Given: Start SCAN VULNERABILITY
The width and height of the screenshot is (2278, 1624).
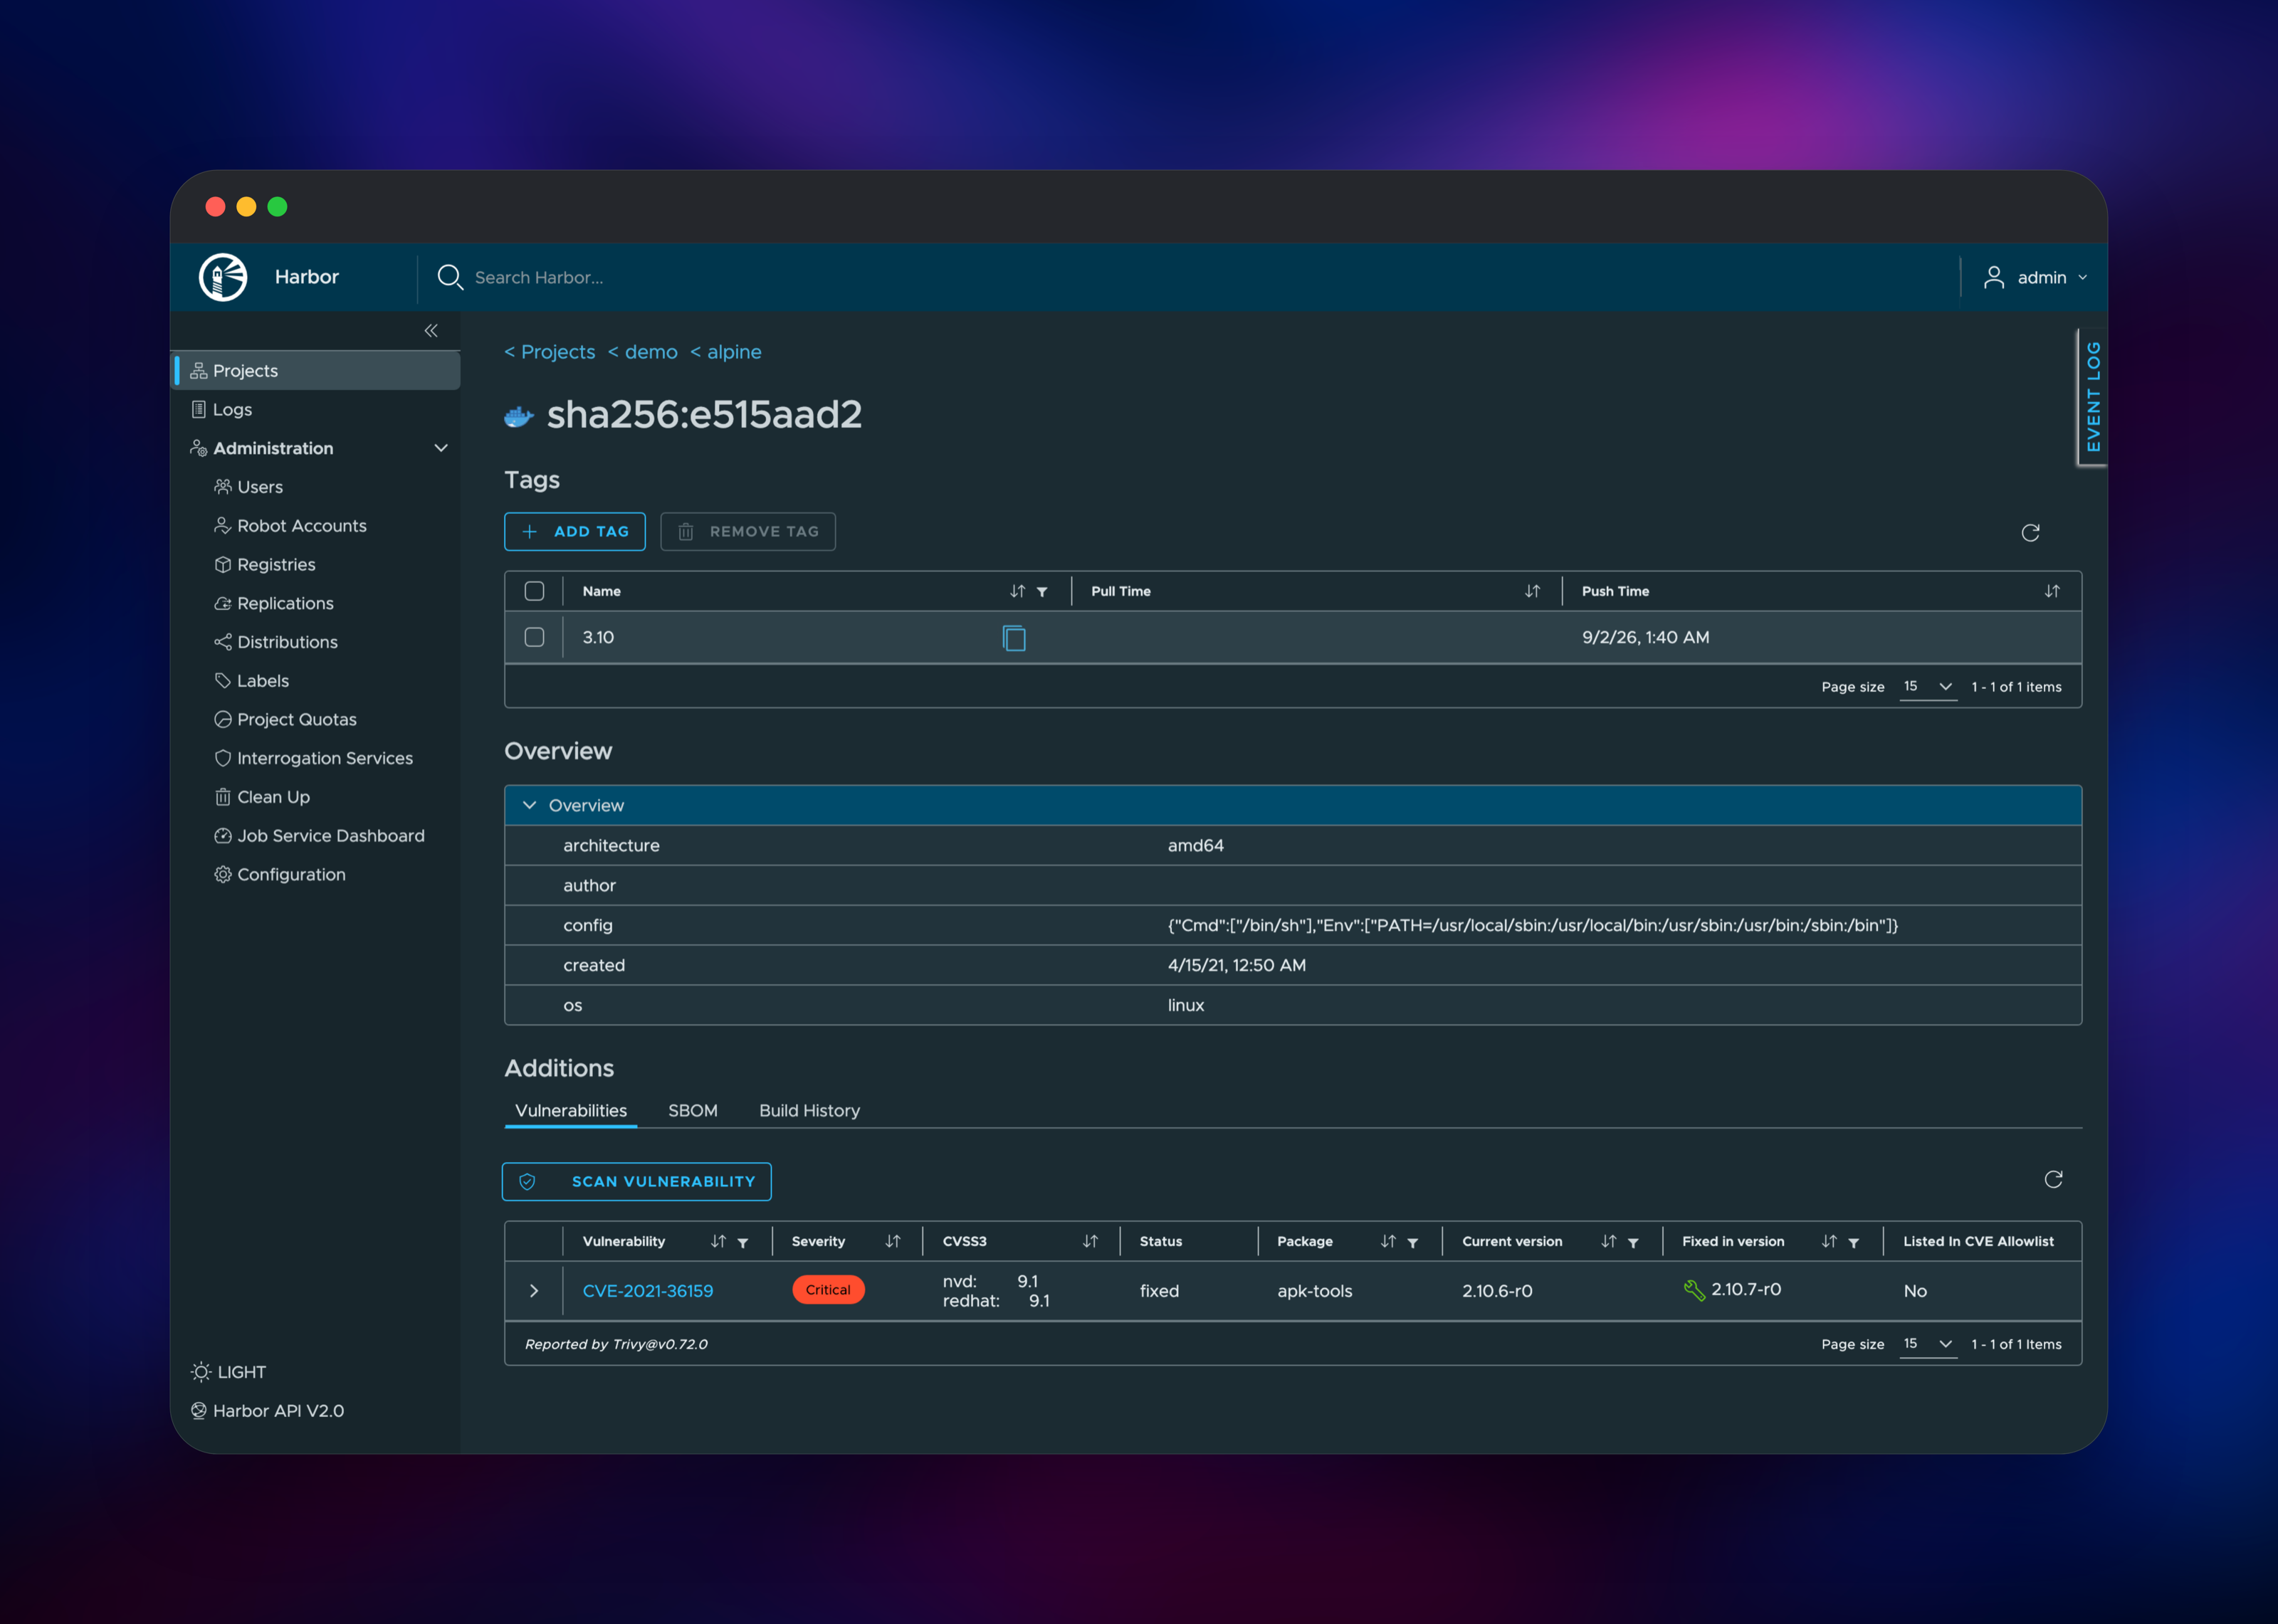Looking at the screenshot, I should tap(637, 1182).
